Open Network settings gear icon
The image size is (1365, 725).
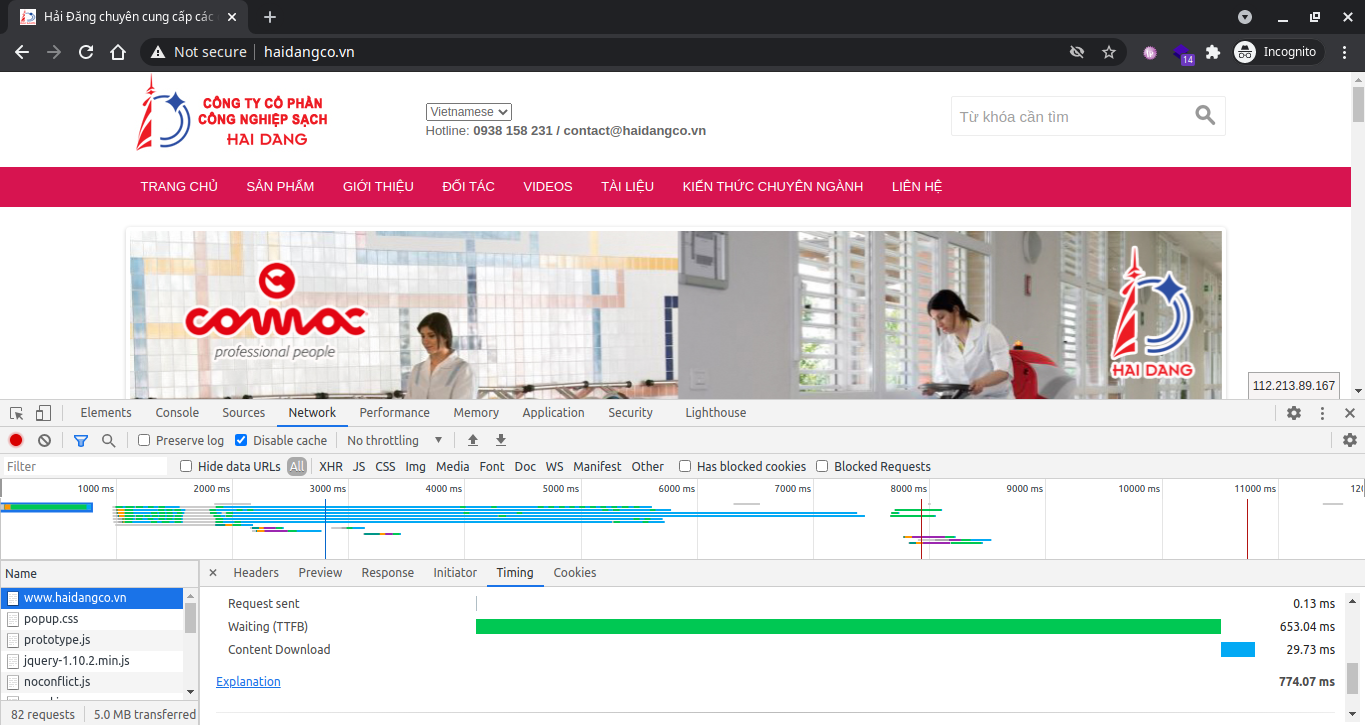coord(1350,440)
